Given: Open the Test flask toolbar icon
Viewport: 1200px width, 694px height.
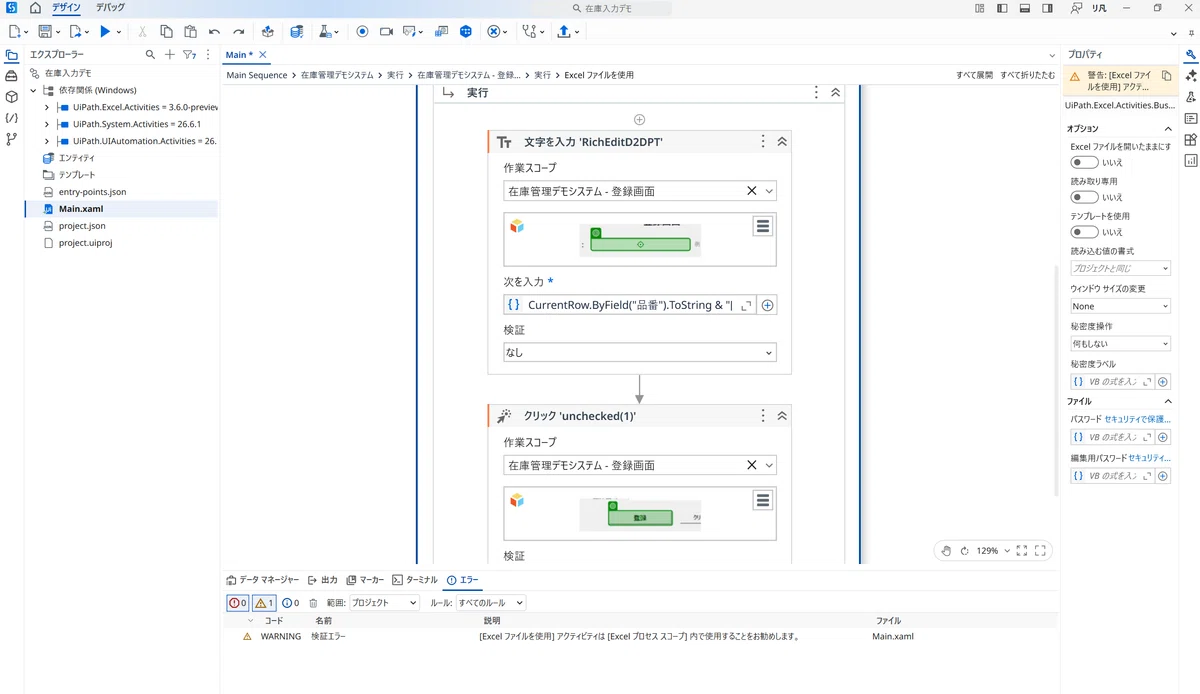Looking at the screenshot, I should 325,32.
